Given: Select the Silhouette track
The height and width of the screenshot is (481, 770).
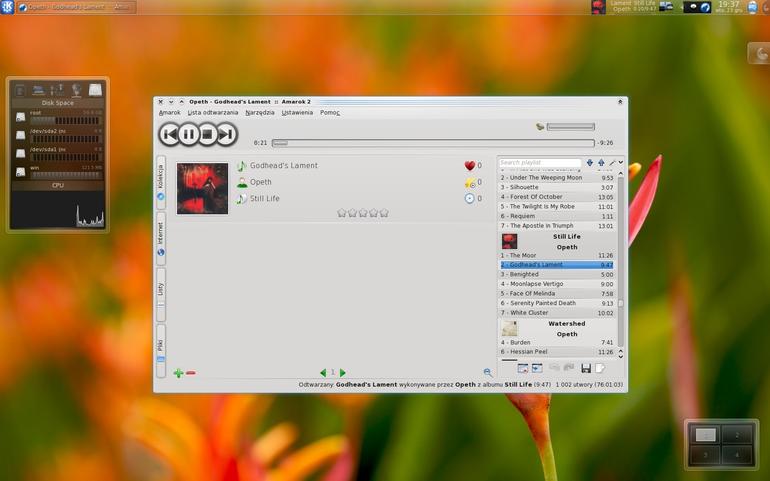Looking at the screenshot, I should coord(557,187).
